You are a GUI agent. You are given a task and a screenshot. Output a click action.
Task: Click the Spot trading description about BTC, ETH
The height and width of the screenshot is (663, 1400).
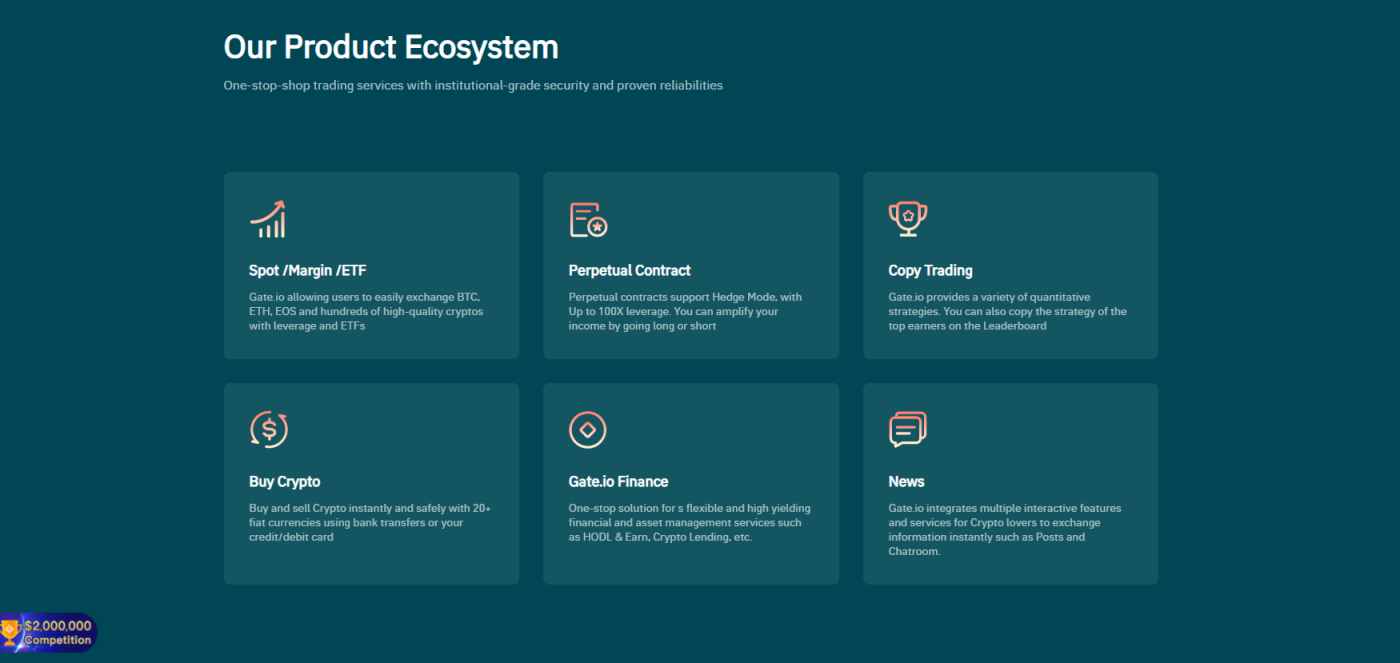click(366, 311)
